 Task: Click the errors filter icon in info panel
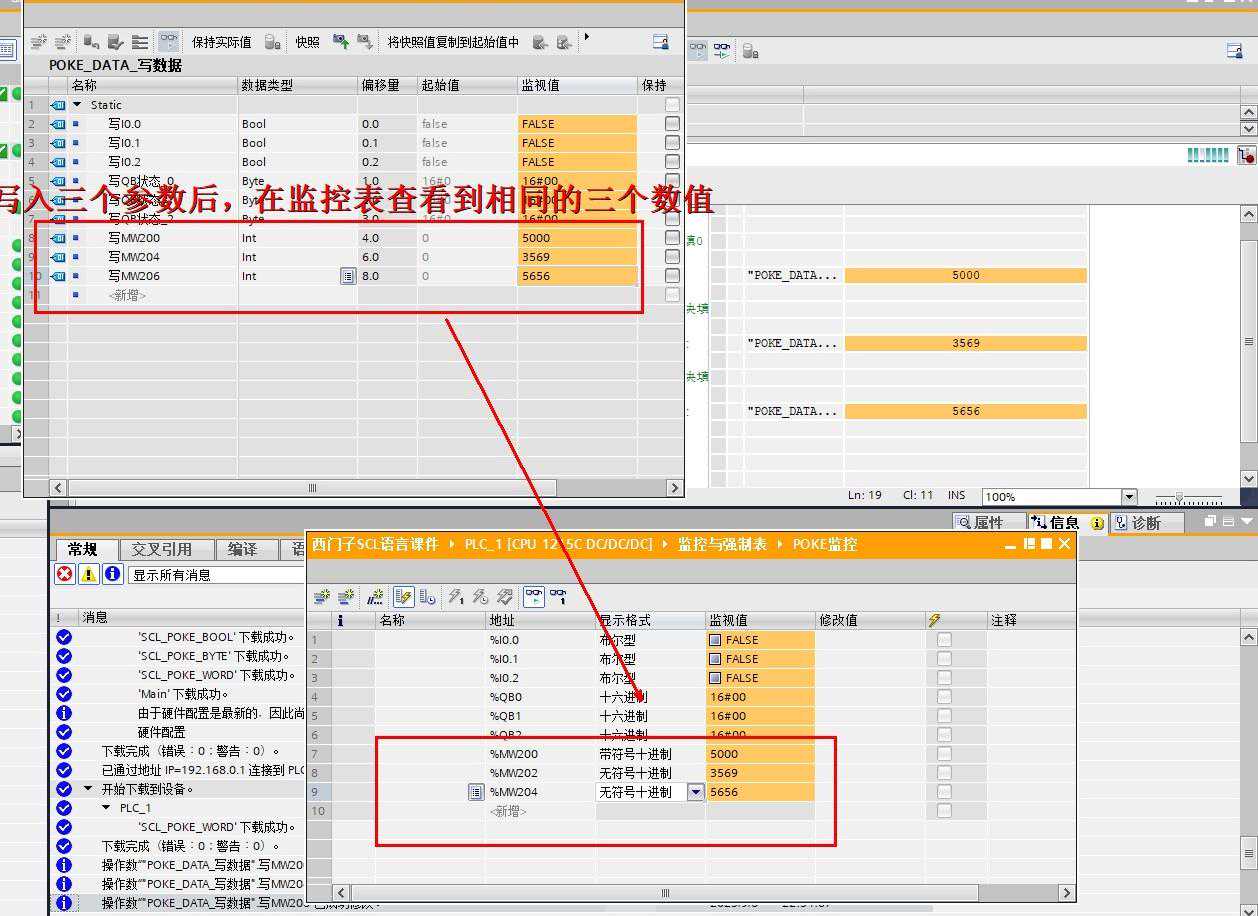(65, 574)
